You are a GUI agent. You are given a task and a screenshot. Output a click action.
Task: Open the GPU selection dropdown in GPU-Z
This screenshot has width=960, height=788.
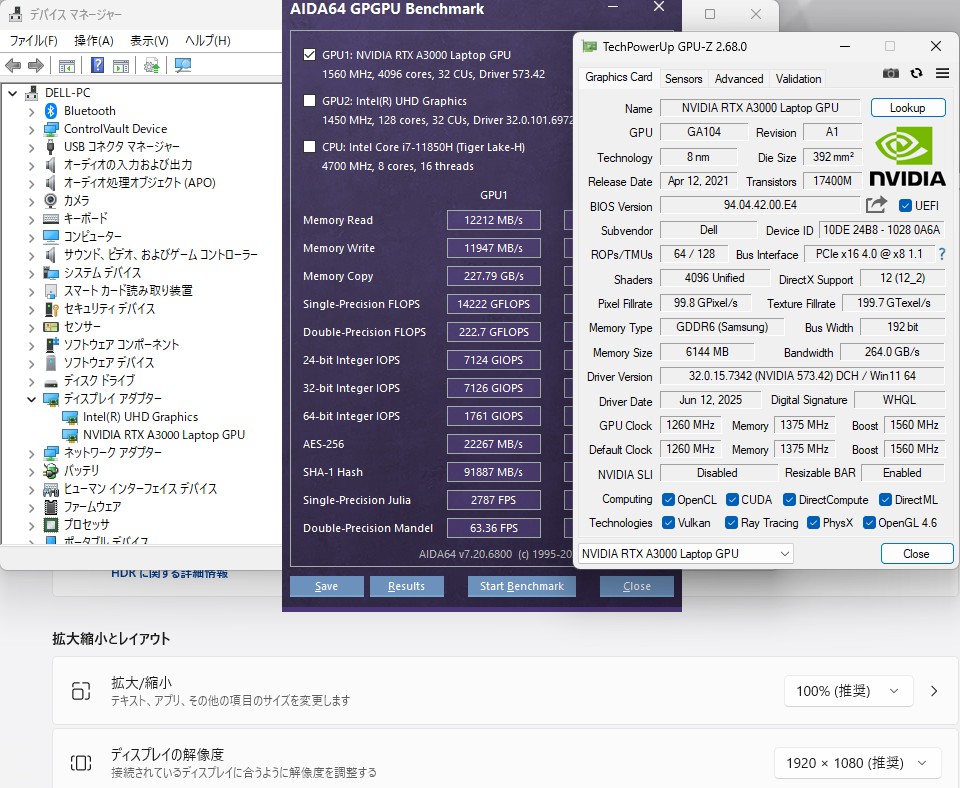coord(686,553)
